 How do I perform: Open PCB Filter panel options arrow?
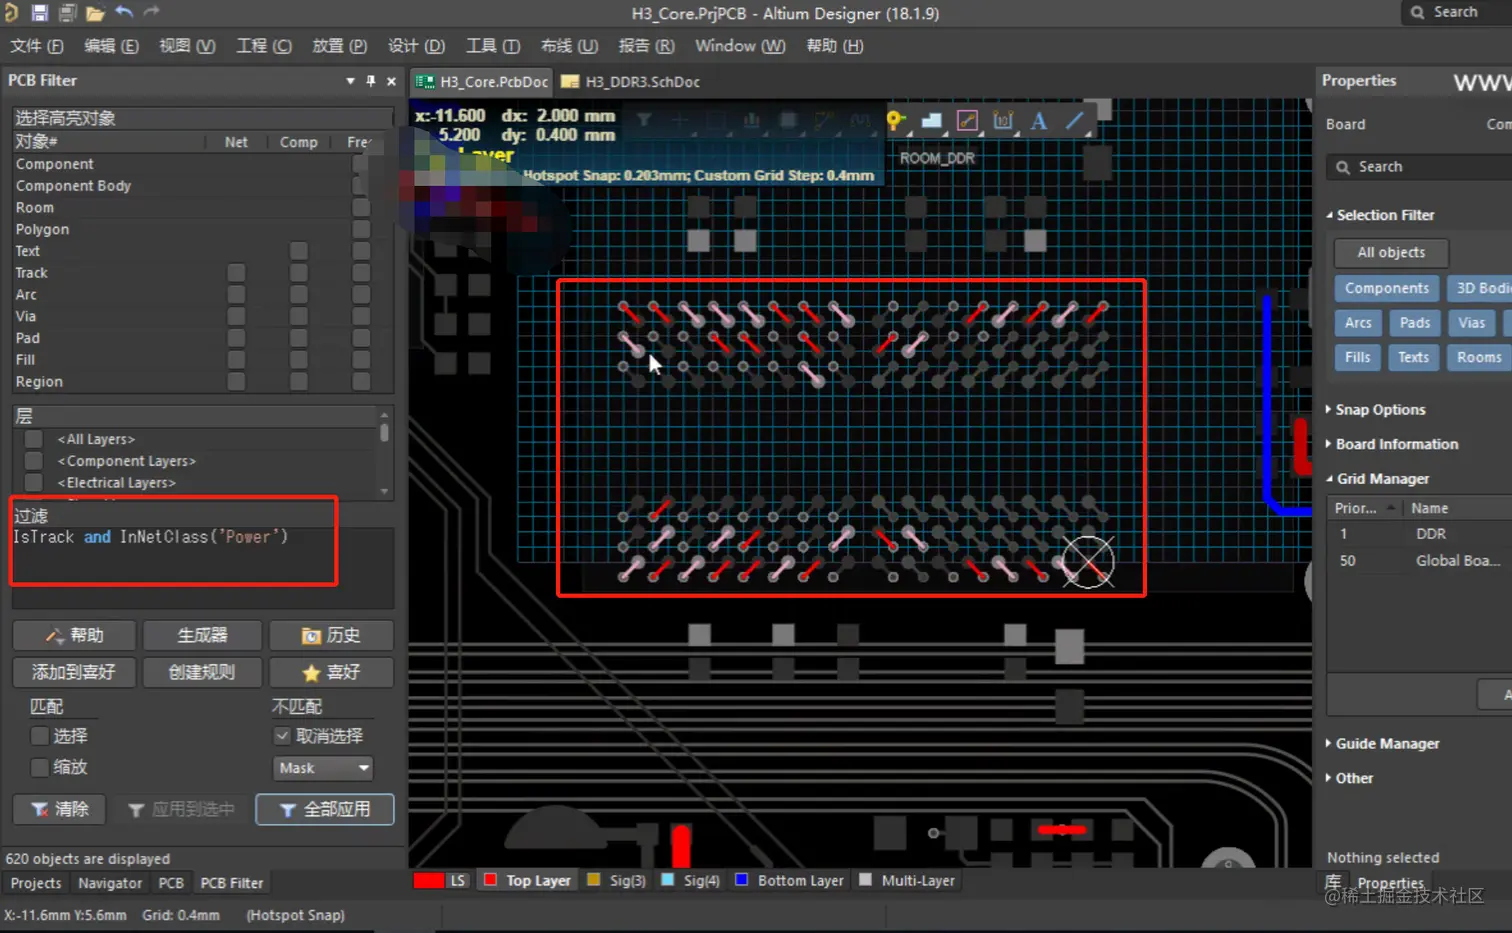(x=350, y=81)
